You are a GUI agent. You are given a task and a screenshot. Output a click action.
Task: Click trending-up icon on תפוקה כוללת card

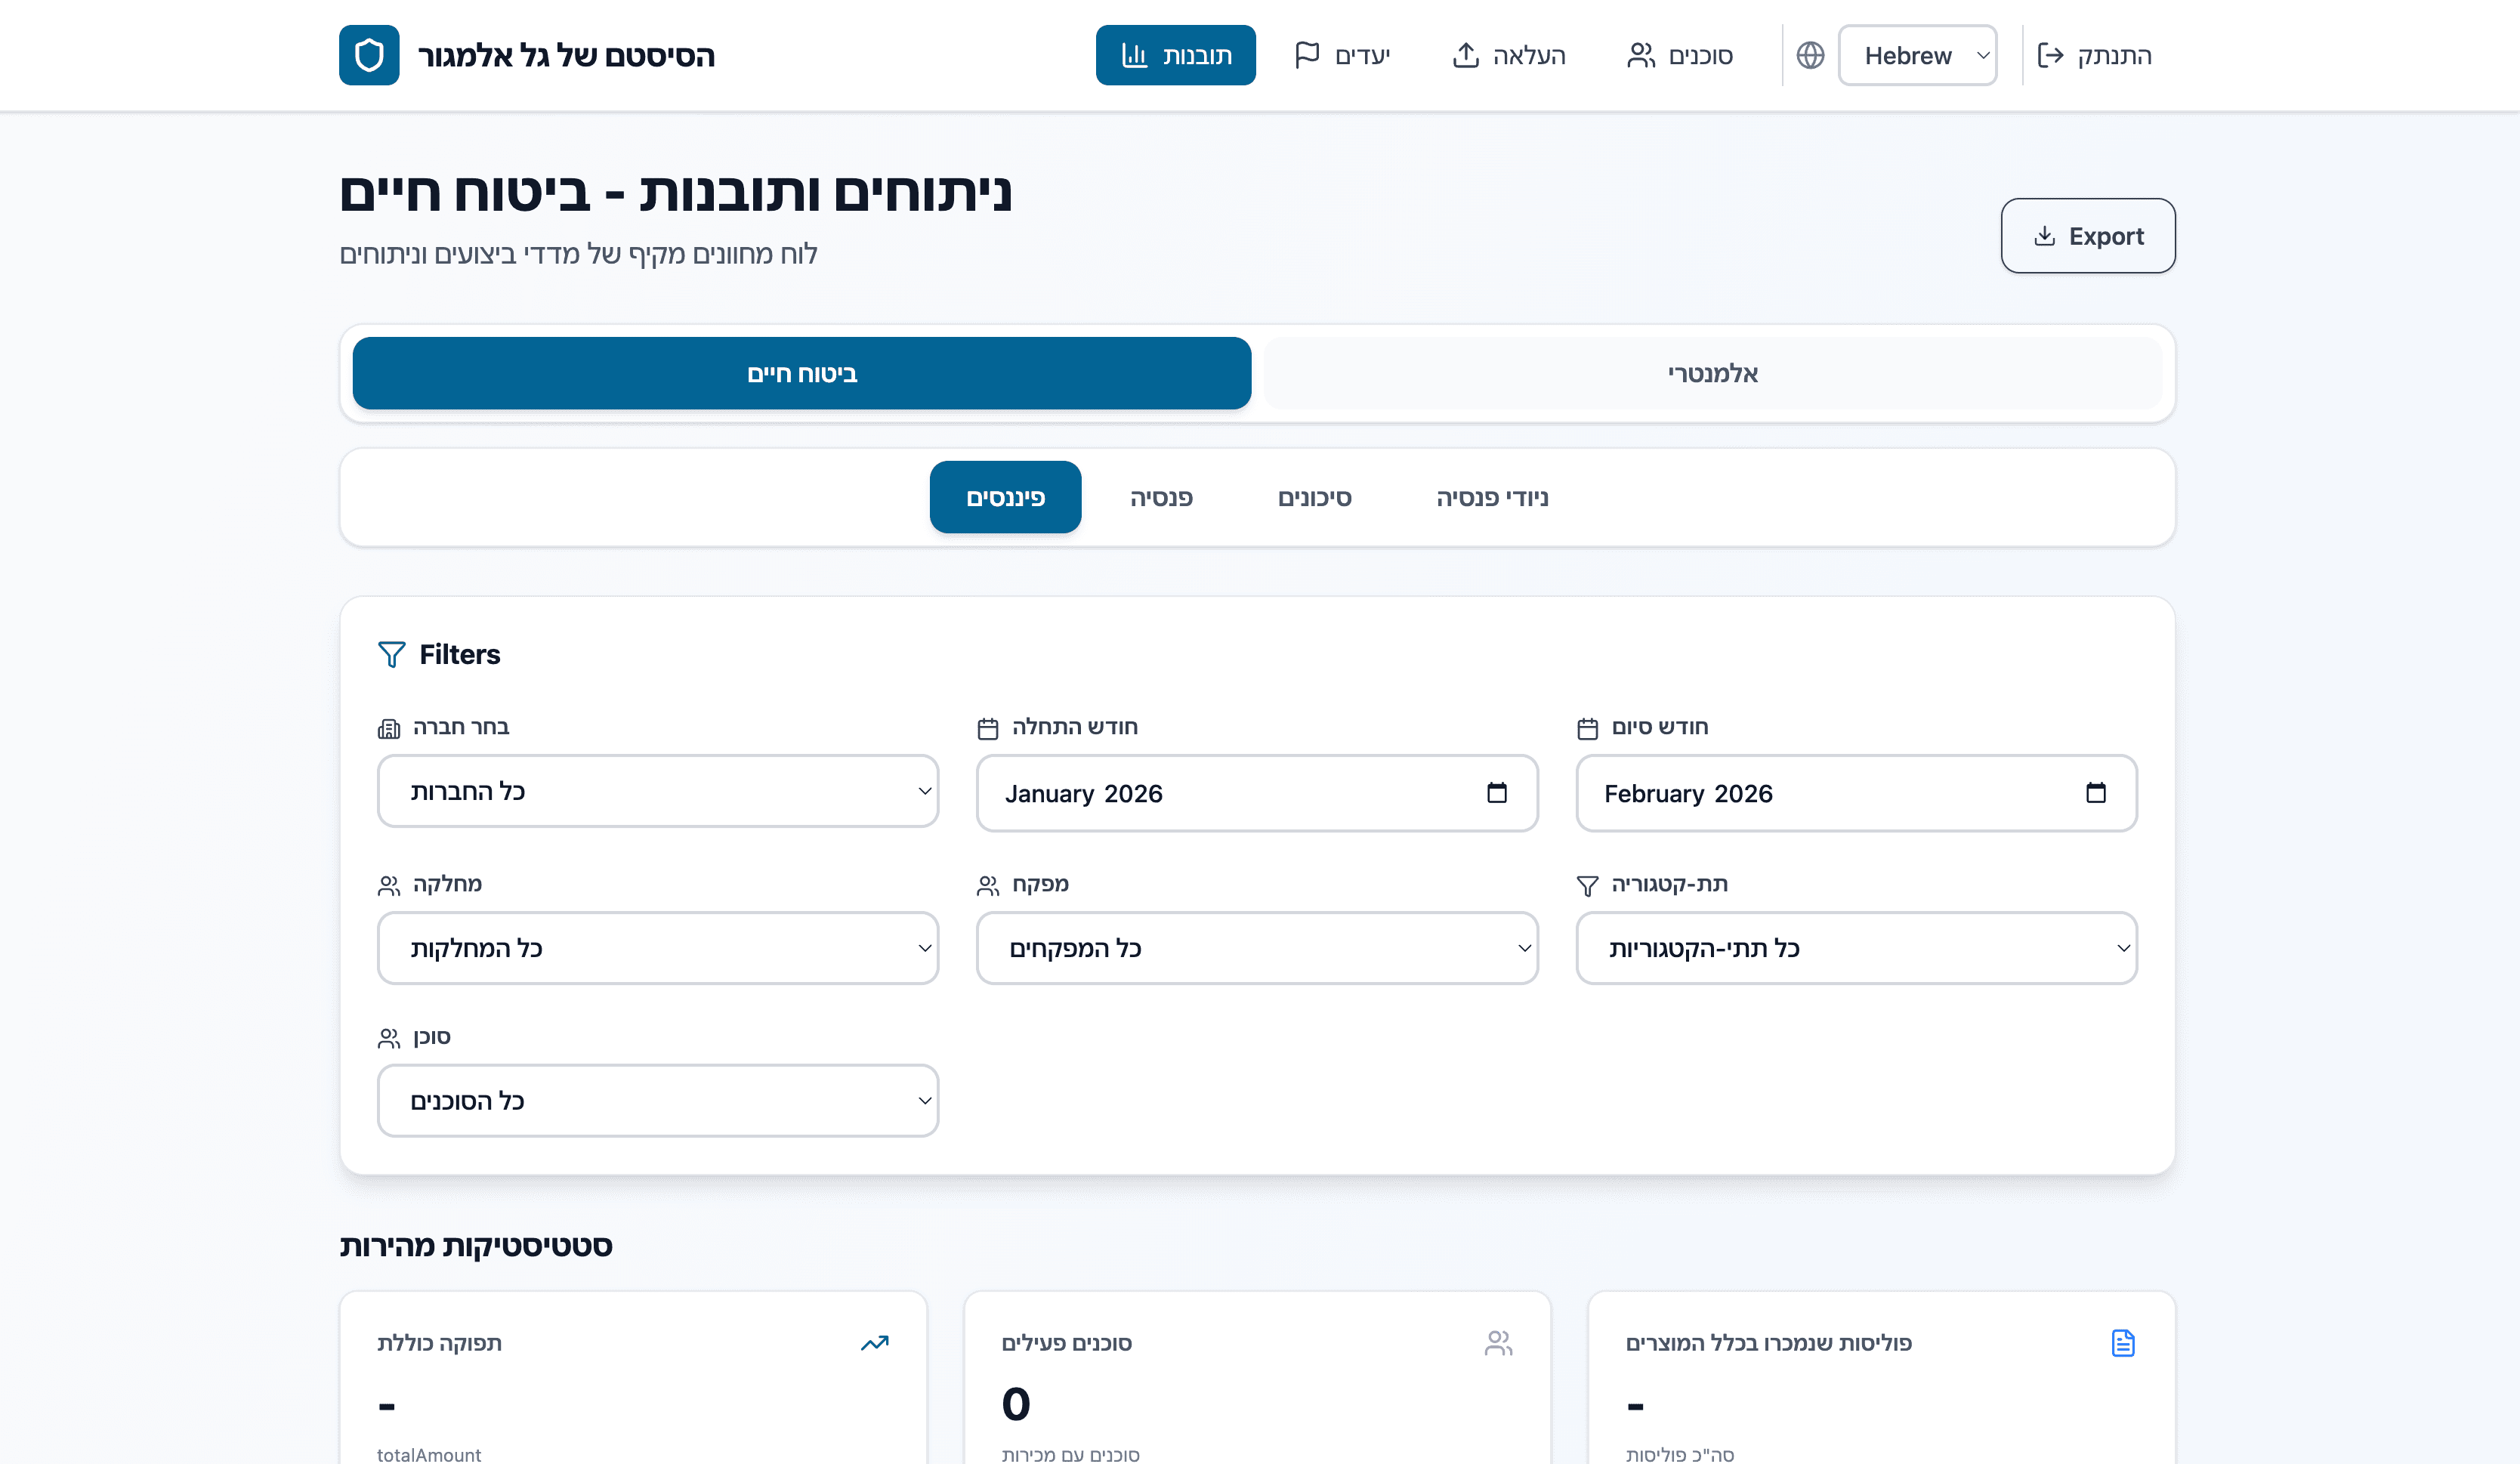[874, 1343]
